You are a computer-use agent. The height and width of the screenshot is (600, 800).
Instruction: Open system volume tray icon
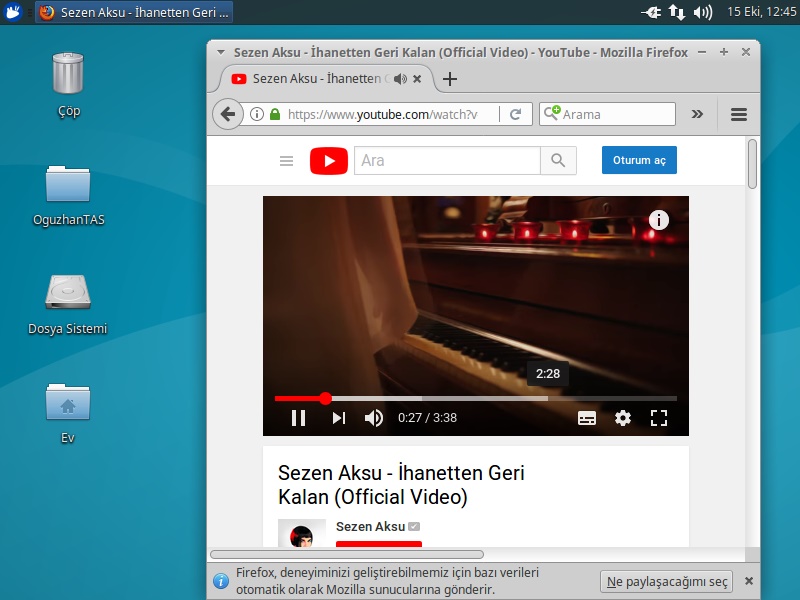pos(703,12)
